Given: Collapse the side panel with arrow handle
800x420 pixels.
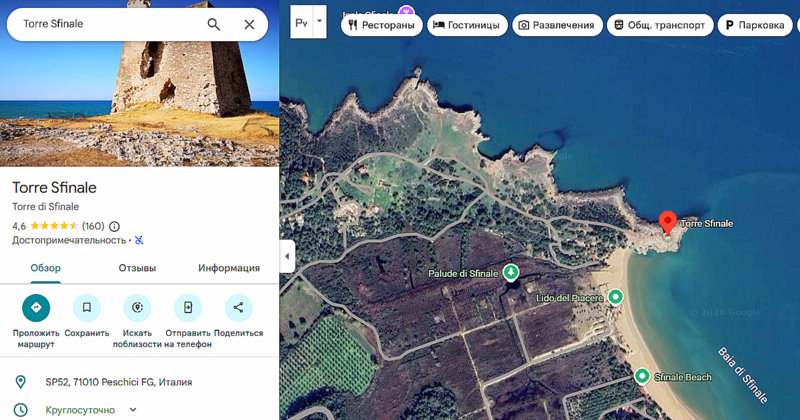Looking at the screenshot, I should click(x=287, y=256).
